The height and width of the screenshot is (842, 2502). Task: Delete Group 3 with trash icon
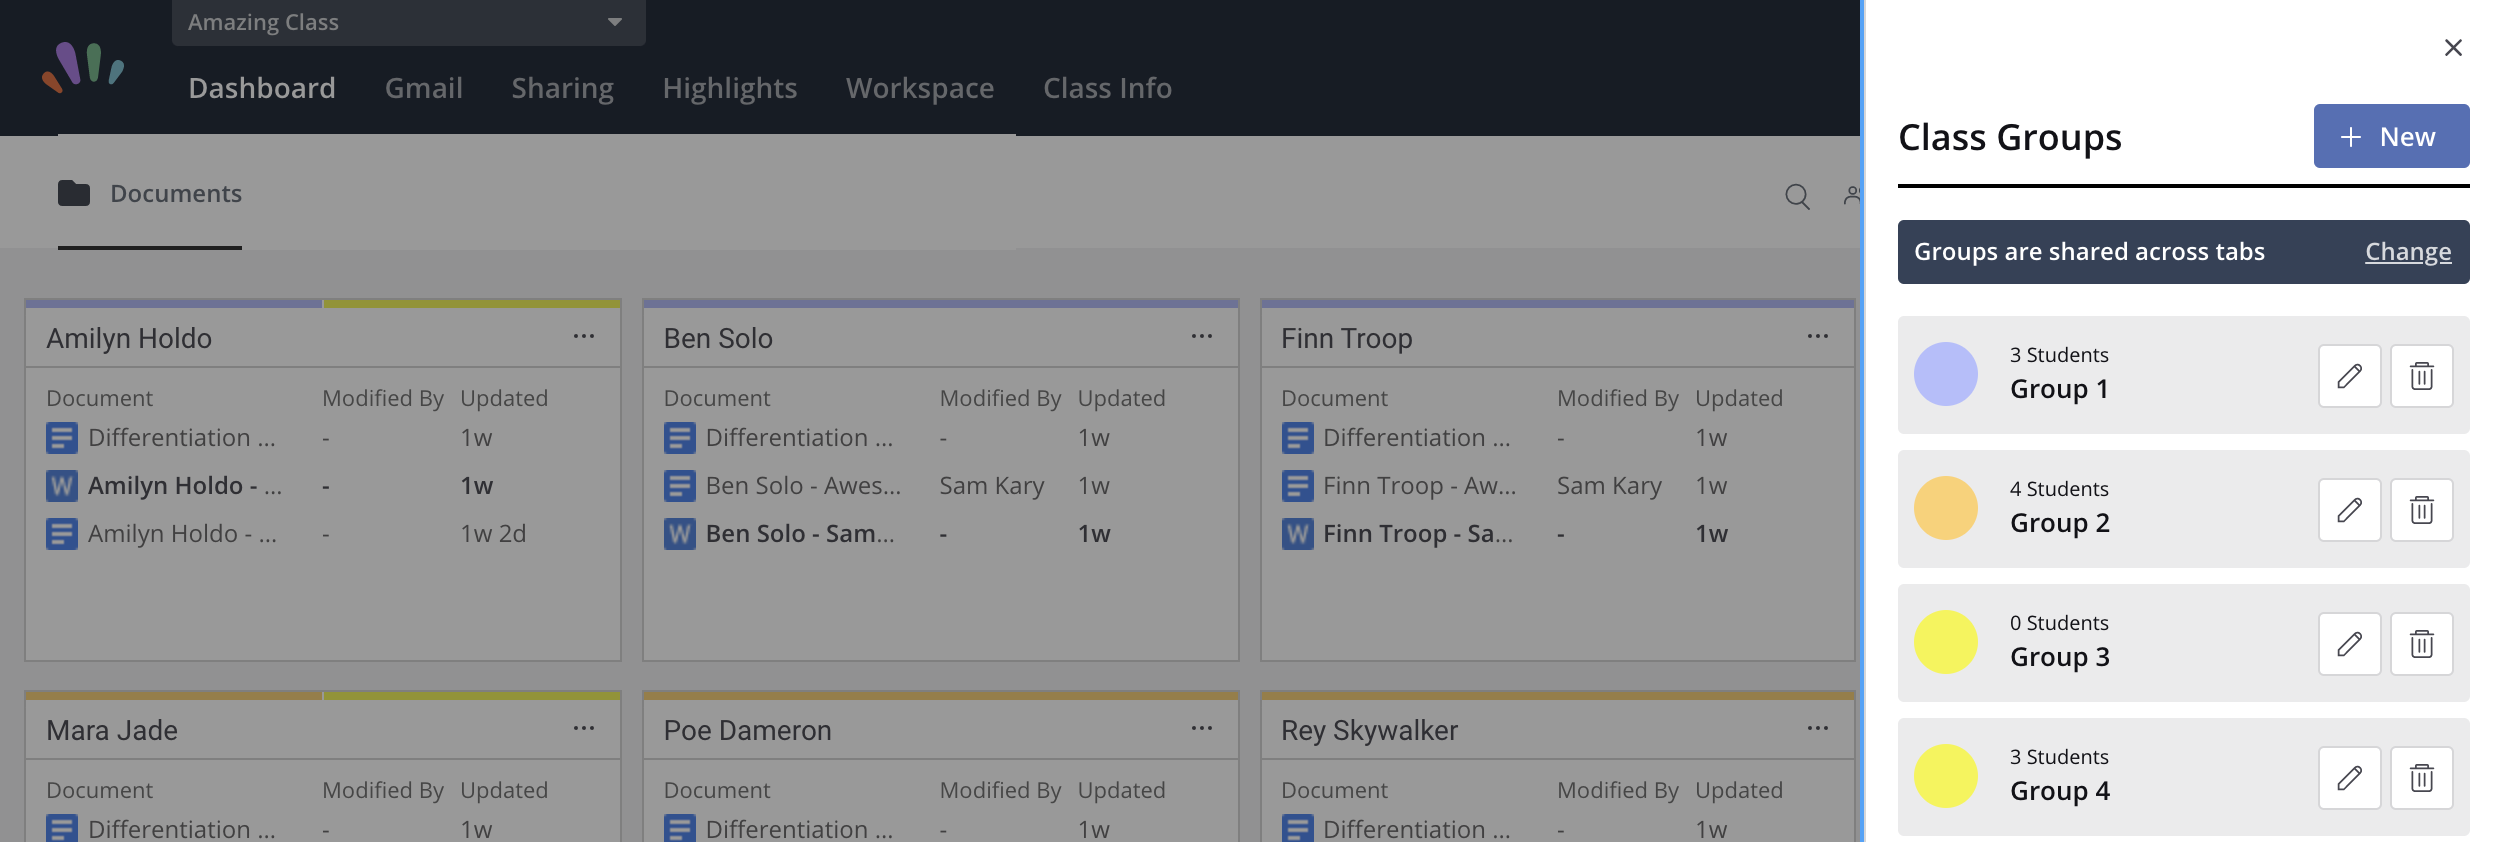(2421, 644)
